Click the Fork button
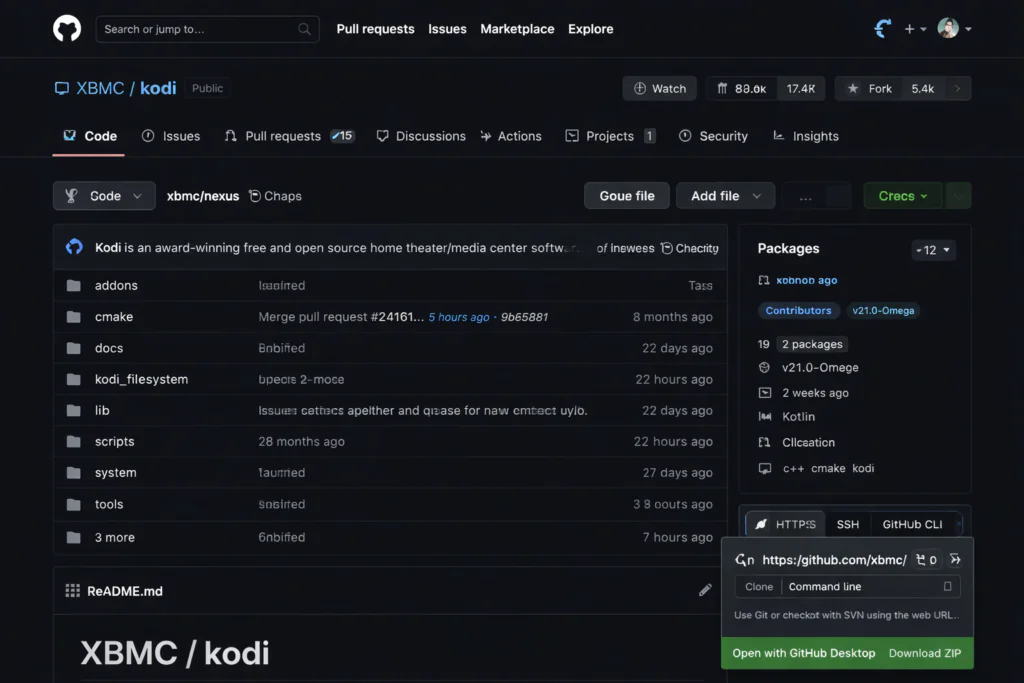 [869, 88]
